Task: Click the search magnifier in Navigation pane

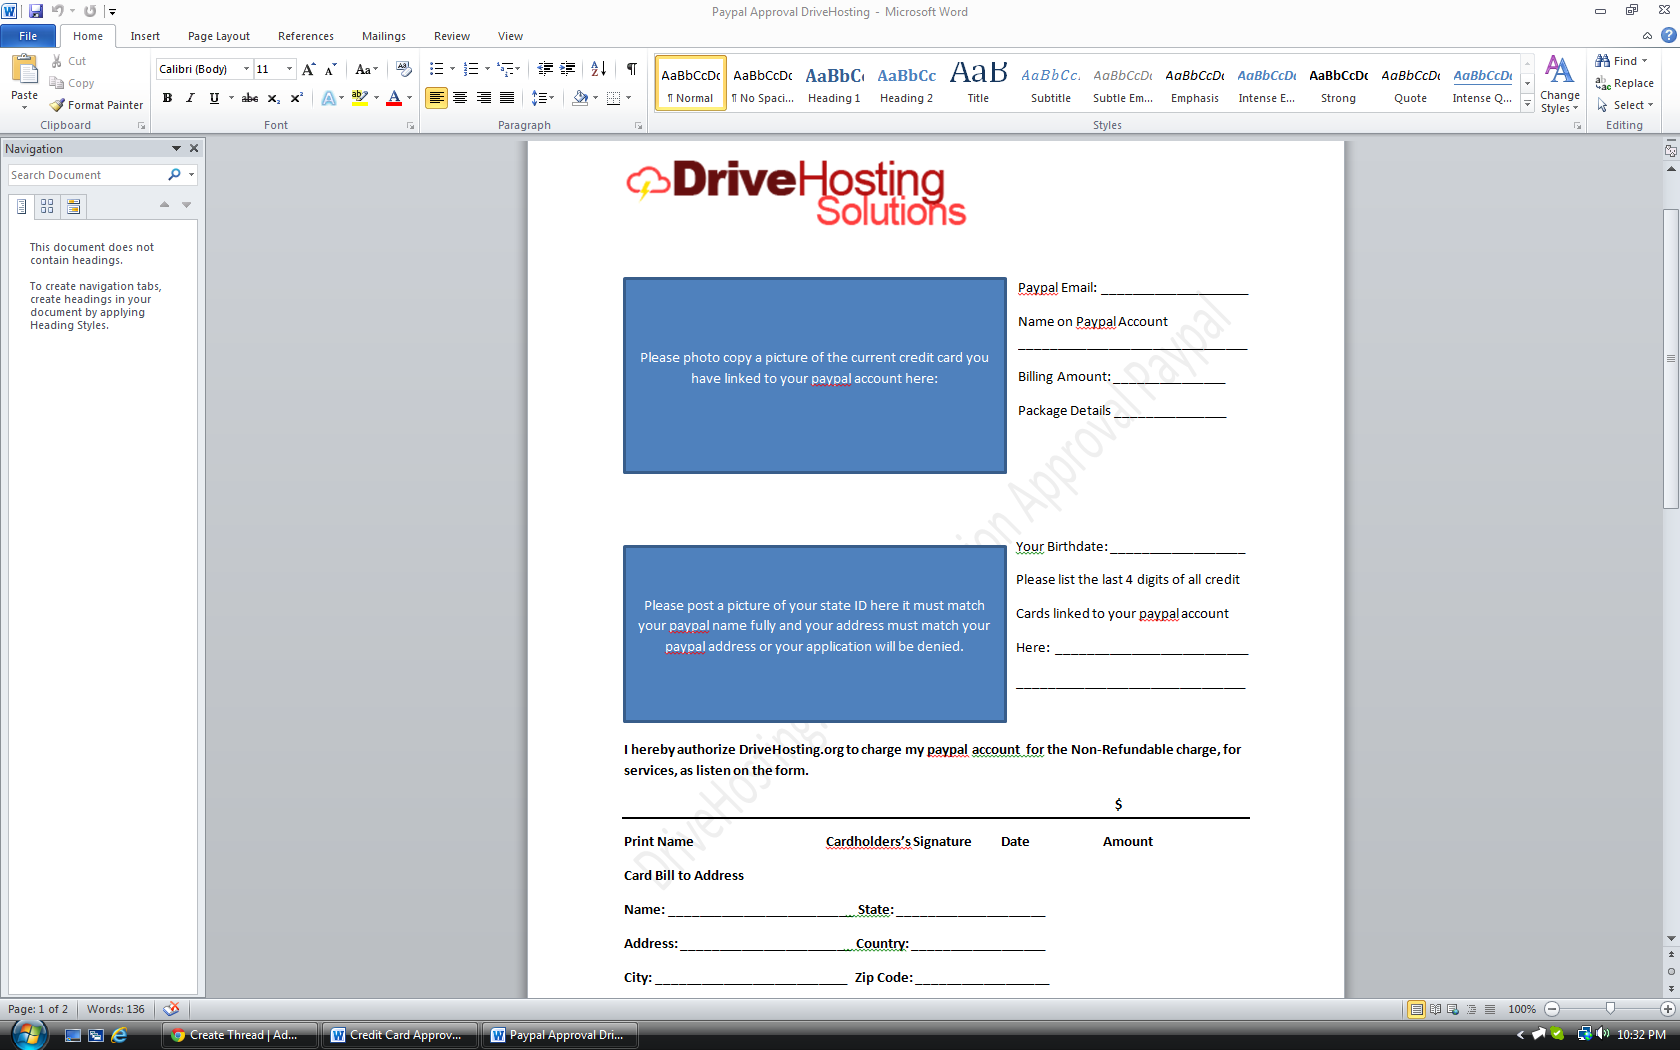Action: click(175, 175)
